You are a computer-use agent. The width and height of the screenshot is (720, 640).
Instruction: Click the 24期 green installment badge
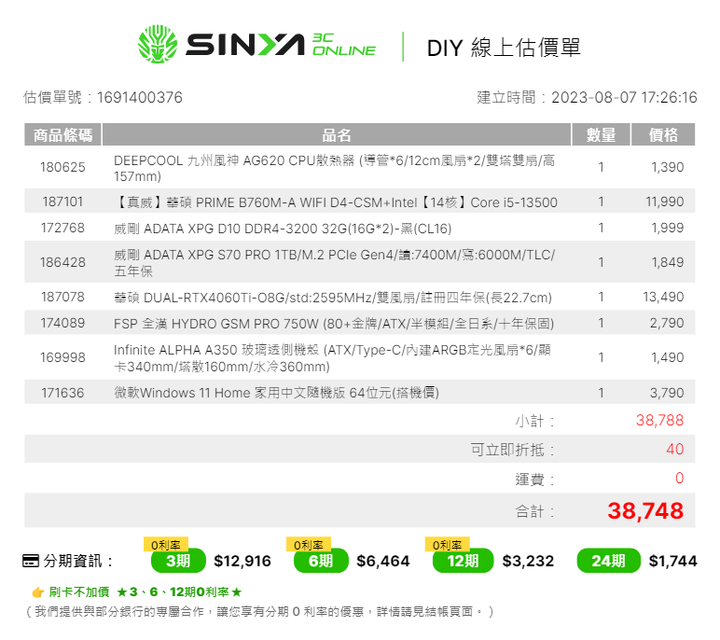[x=608, y=561]
